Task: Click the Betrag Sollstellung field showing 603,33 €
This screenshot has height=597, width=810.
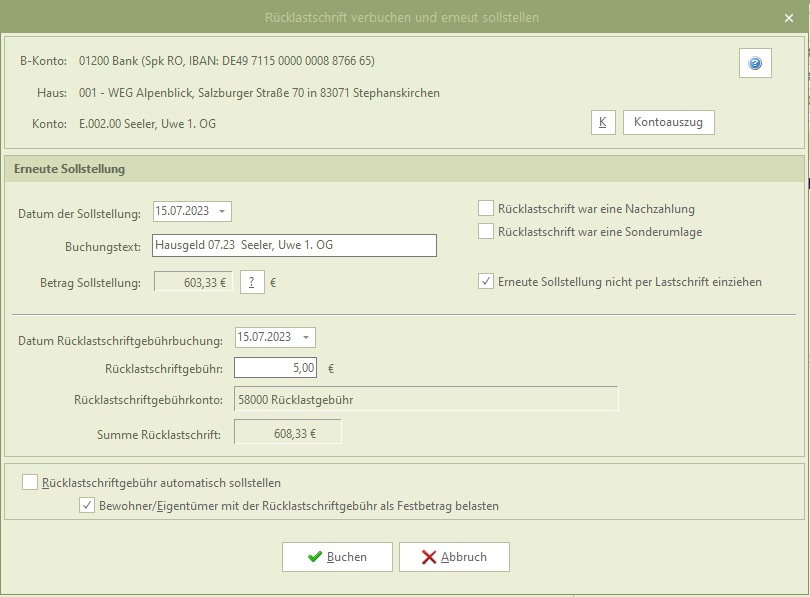Action: [x=193, y=282]
